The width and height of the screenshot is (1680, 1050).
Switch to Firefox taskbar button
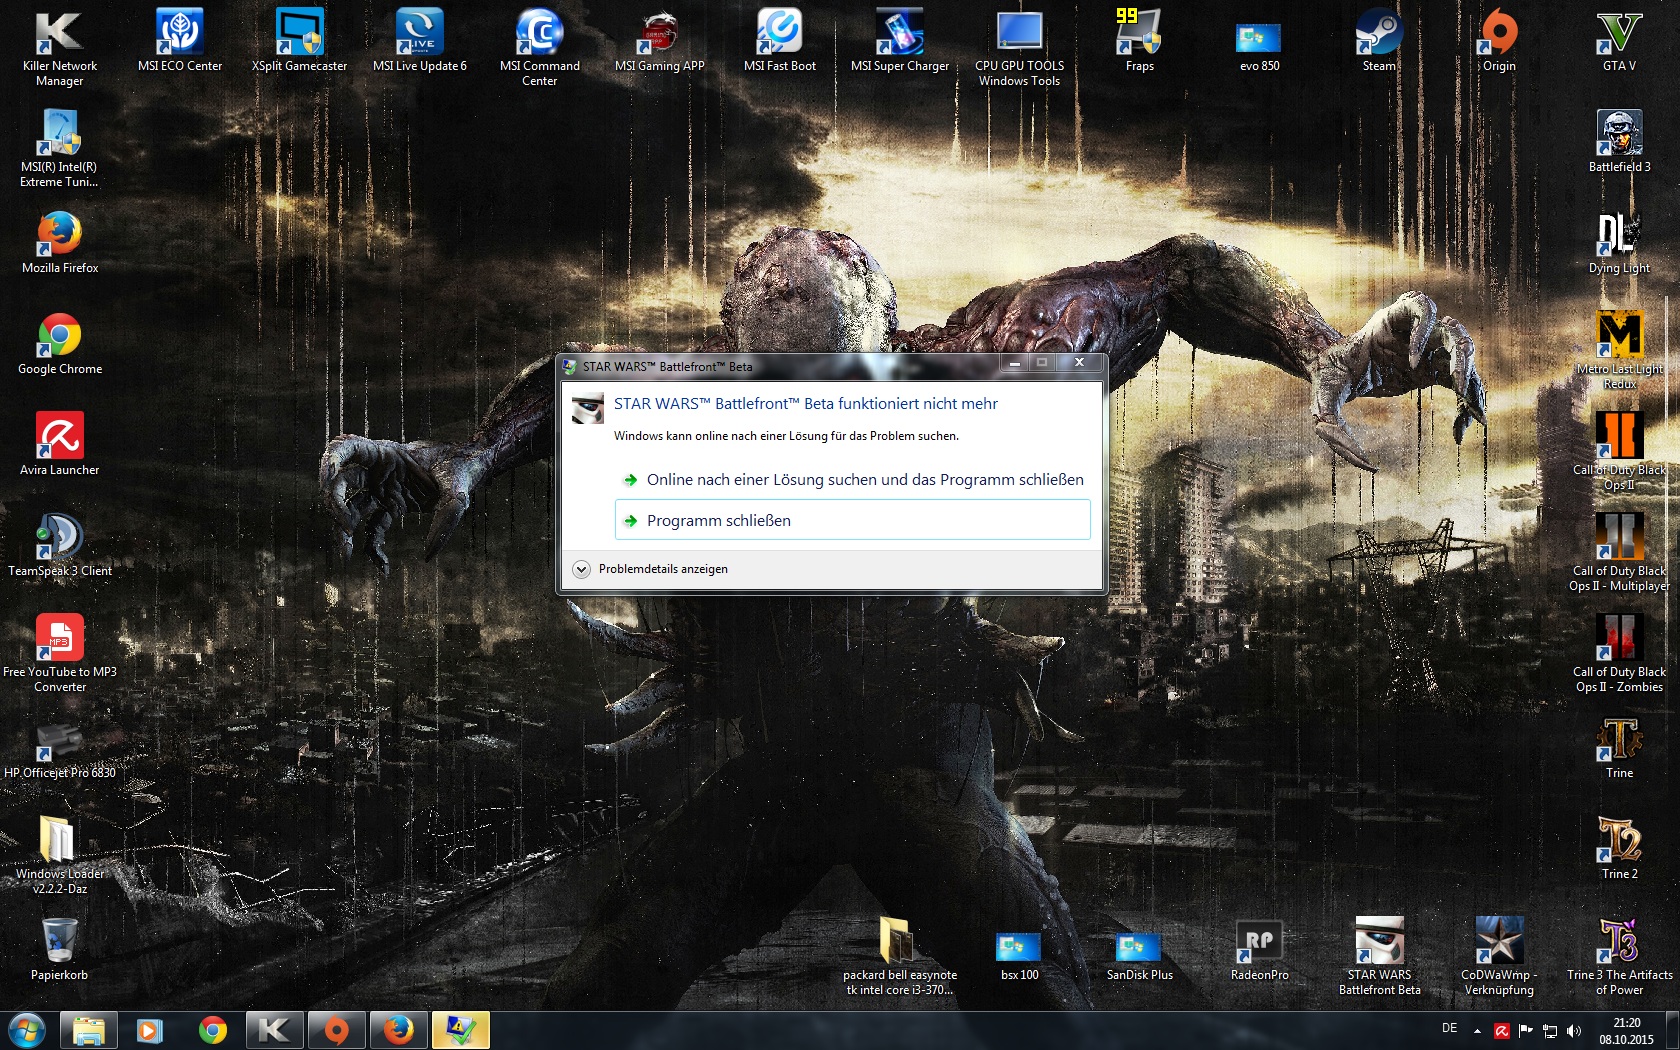(398, 1030)
